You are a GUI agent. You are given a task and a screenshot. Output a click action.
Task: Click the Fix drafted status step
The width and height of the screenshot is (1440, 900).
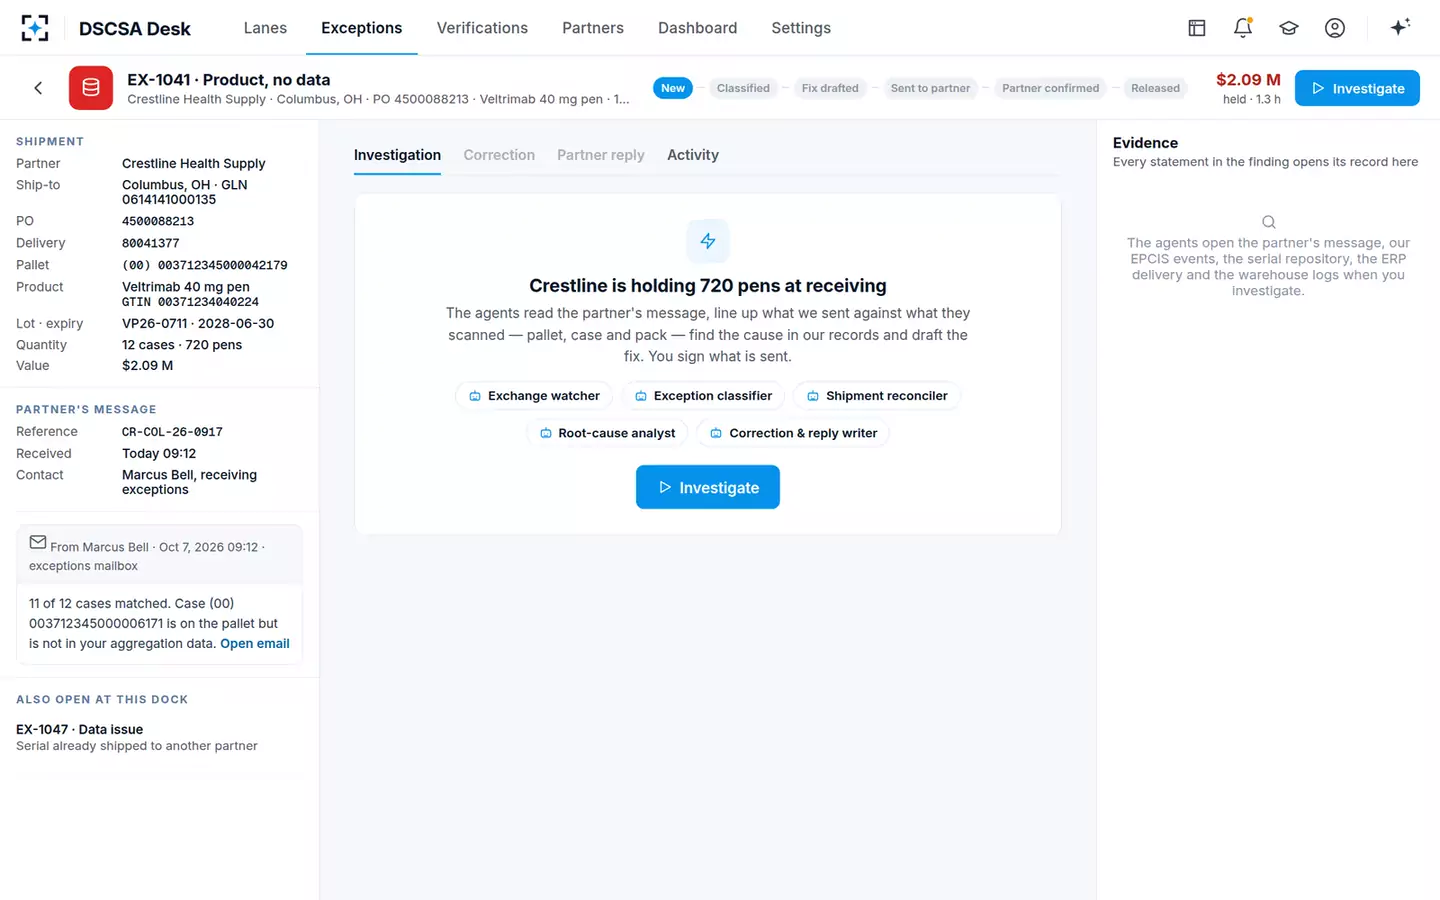pos(830,88)
